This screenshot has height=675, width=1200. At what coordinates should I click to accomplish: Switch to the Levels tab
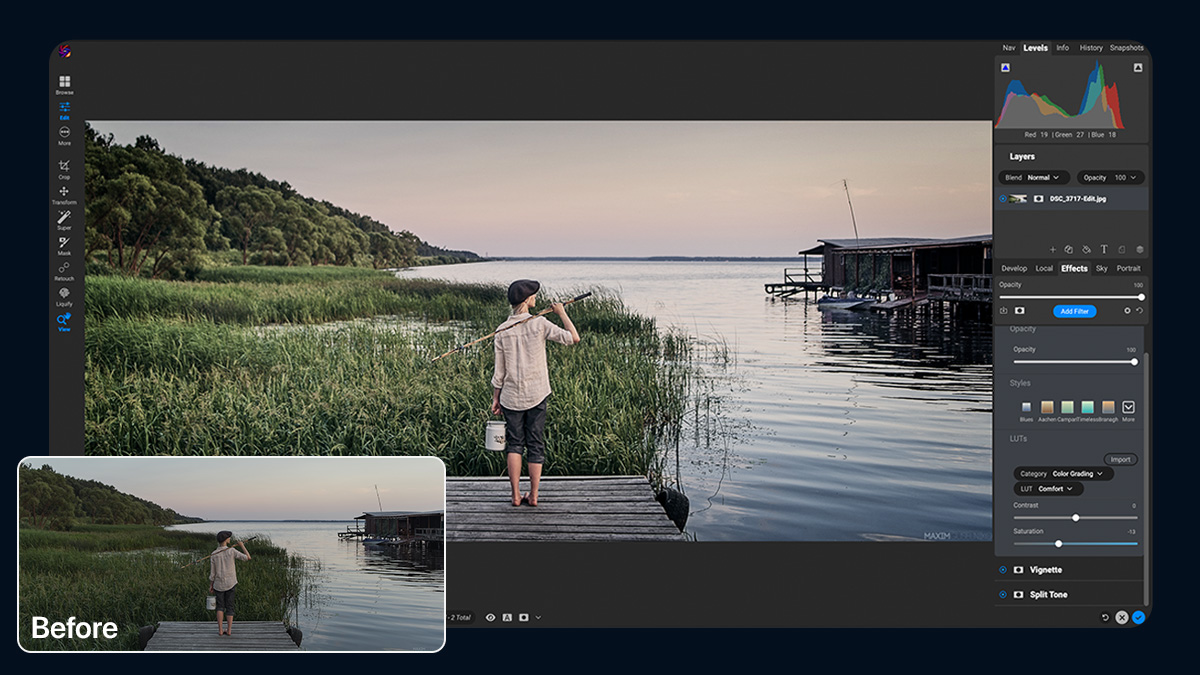(1036, 48)
